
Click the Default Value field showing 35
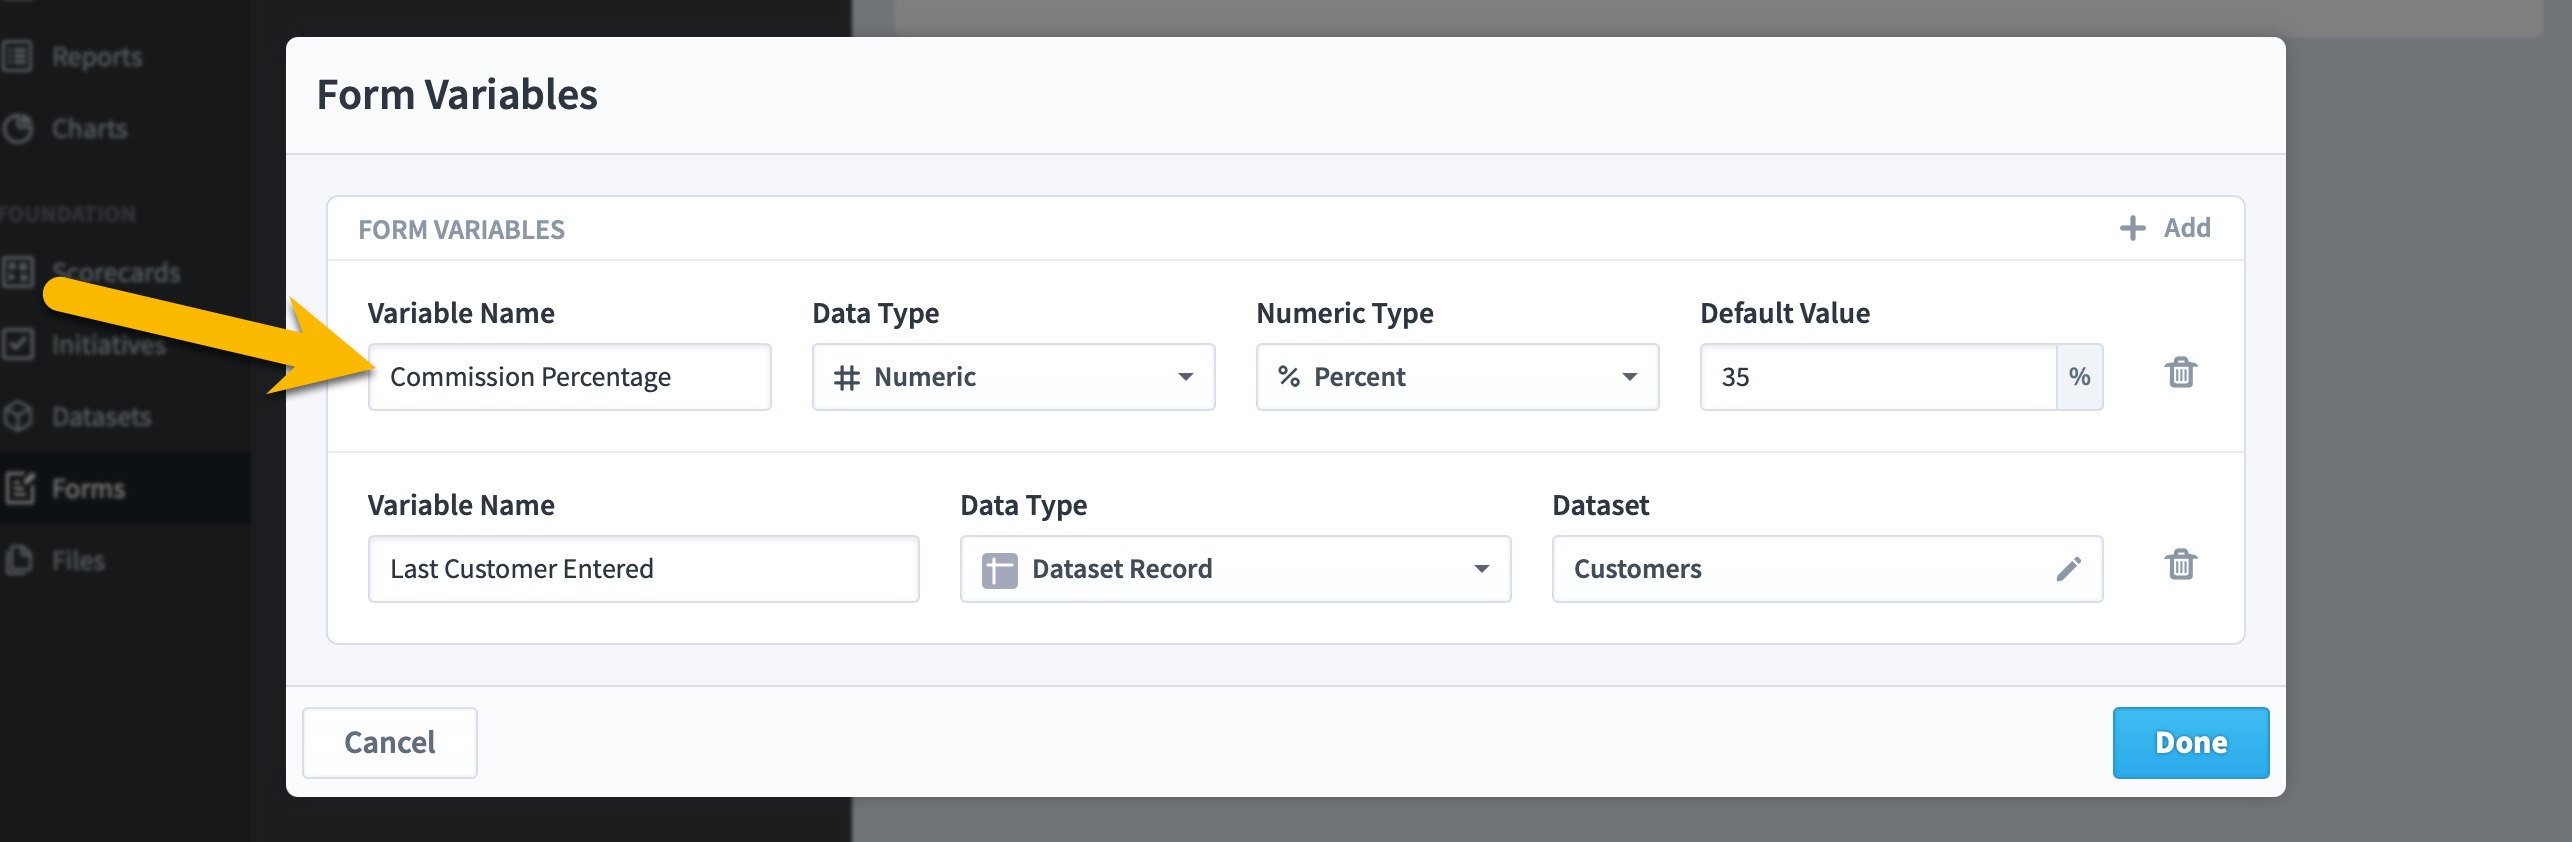(1878, 377)
